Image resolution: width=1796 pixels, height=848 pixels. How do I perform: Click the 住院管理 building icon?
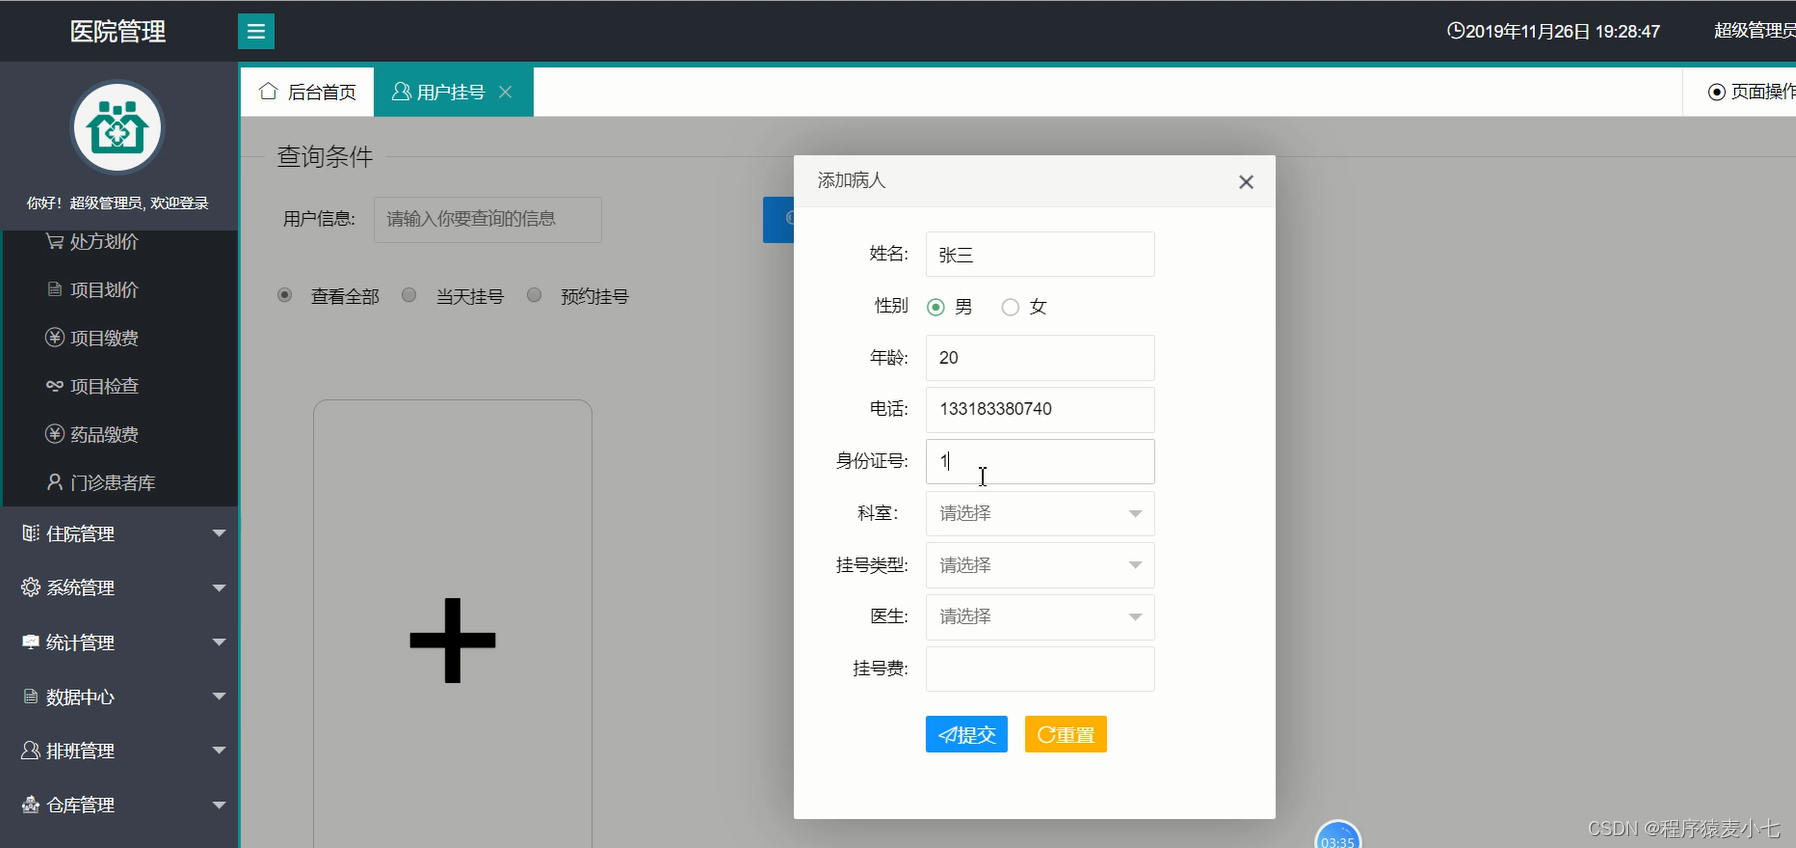pos(31,533)
